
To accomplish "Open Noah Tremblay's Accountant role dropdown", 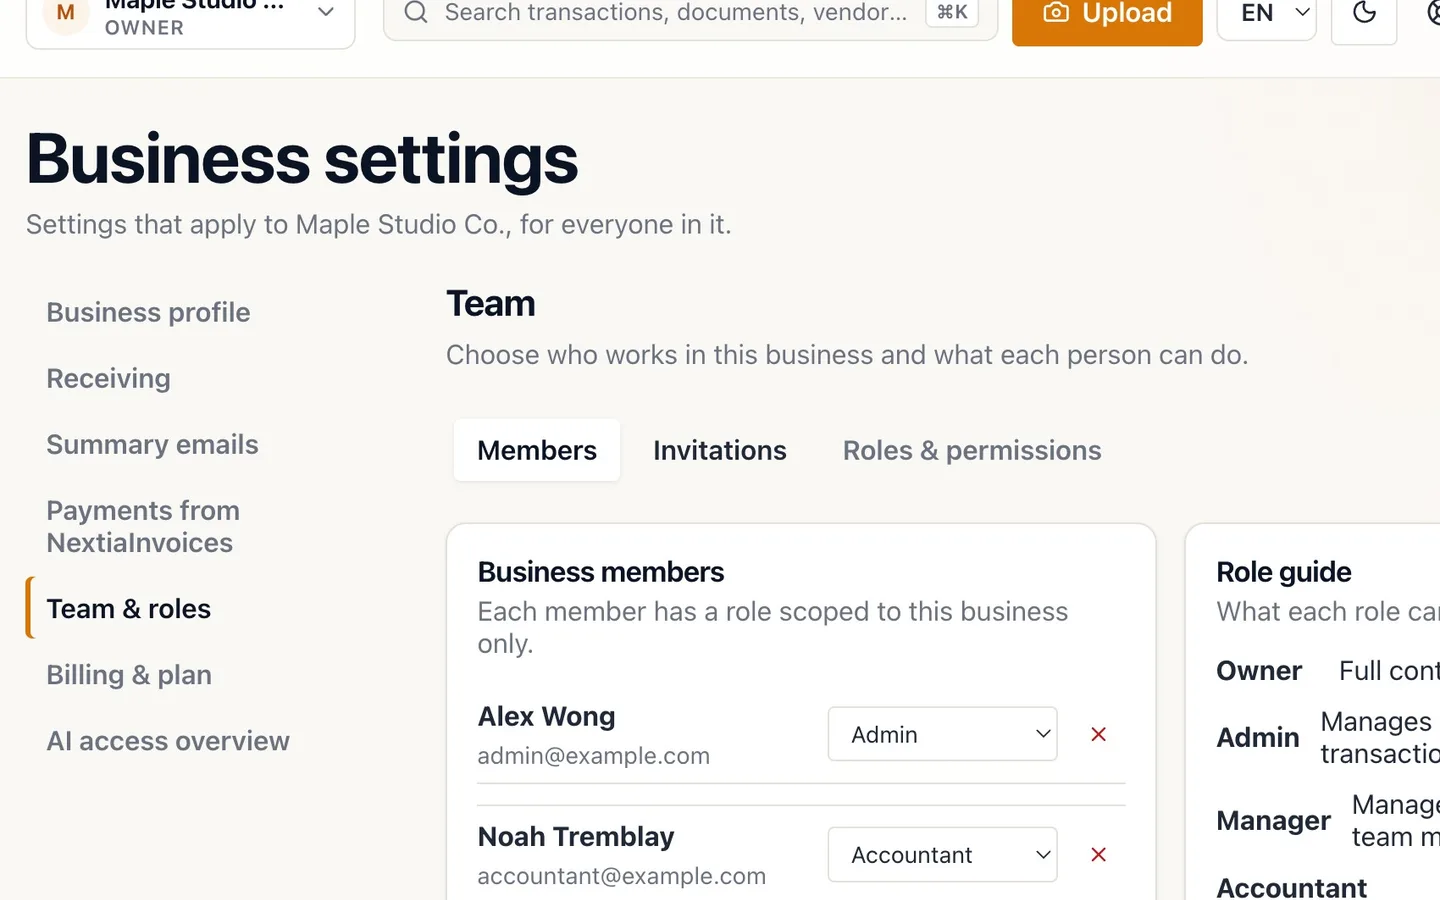I will (942, 855).
